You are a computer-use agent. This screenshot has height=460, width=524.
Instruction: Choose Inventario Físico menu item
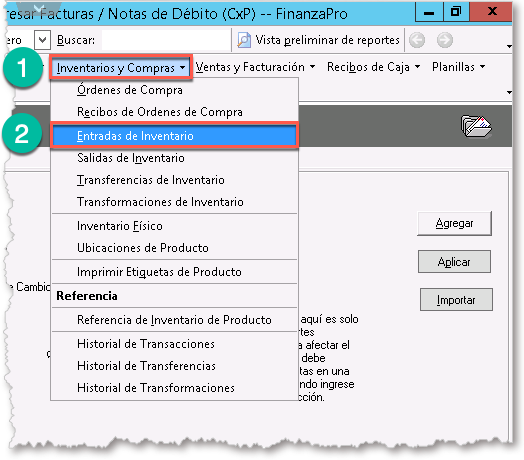pyautogui.click(x=174, y=226)
